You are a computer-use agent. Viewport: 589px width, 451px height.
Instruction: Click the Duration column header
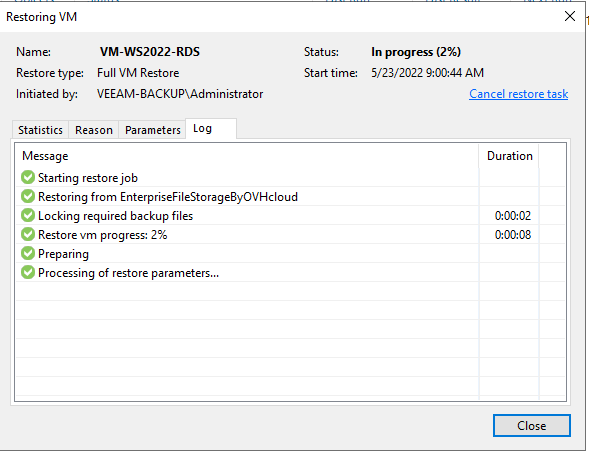(509, 156)
